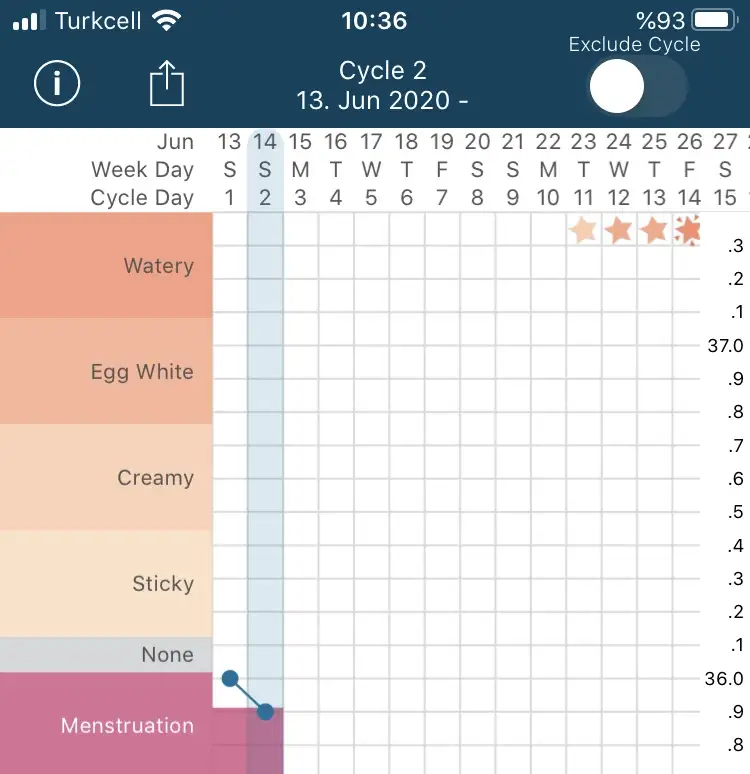
Task: Tap the star on June 25
Action: [654, 230]
